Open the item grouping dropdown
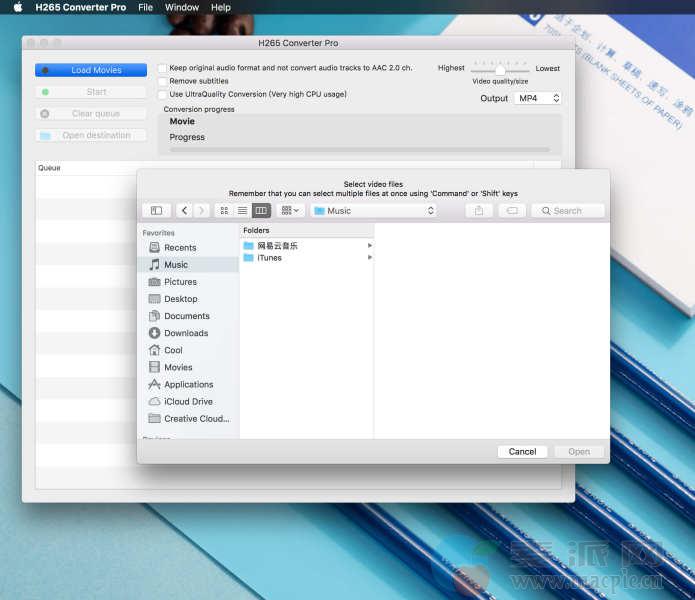Screen dimensions: 695x600 (291, 211)
